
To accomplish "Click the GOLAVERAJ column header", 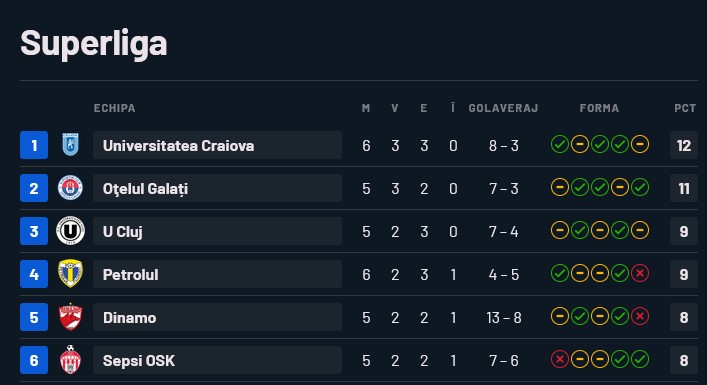I will click(x=503, y=108).
